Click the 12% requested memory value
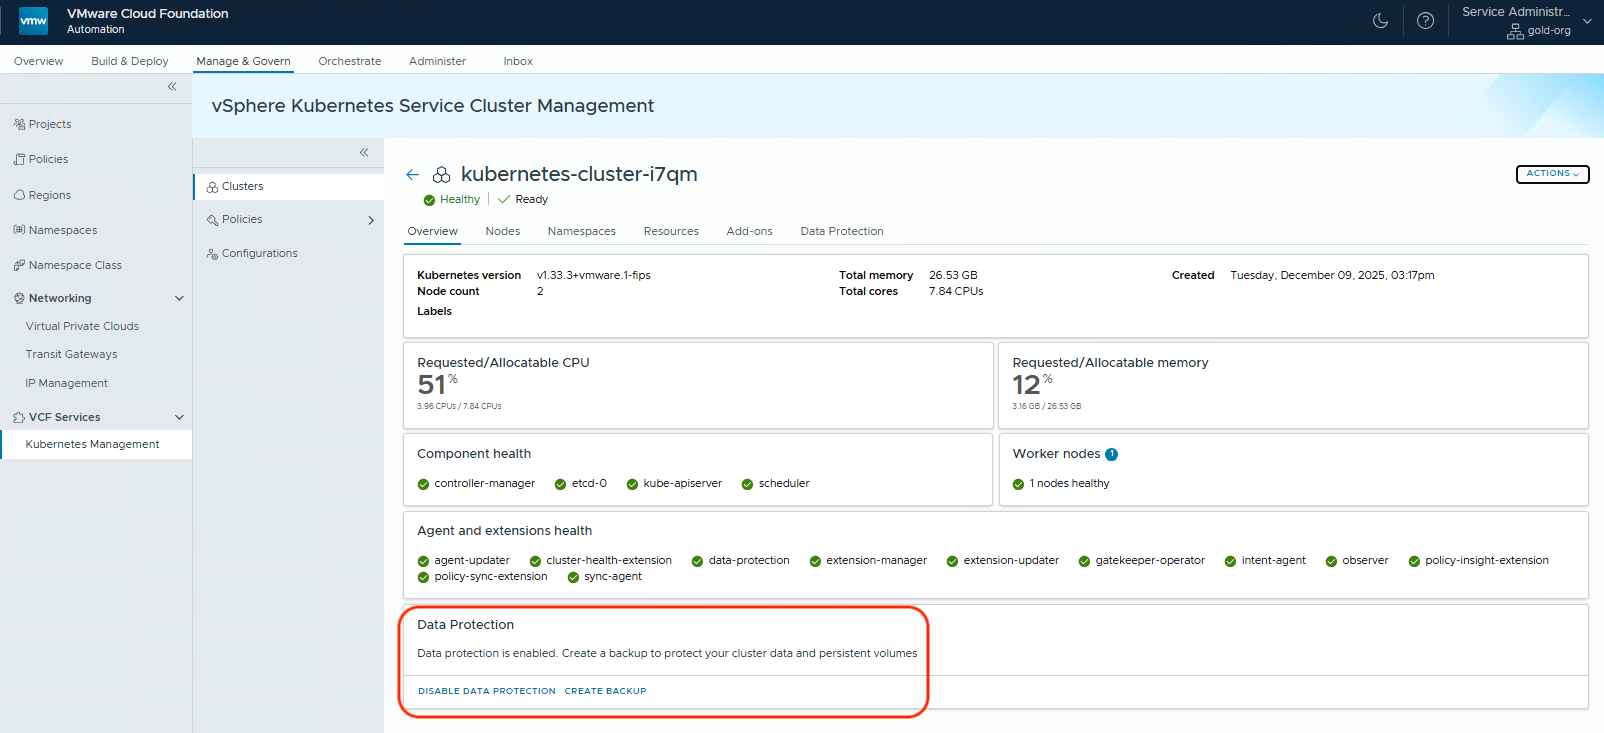This screenshot has width=1604, height=733. tap(1032, 384)
